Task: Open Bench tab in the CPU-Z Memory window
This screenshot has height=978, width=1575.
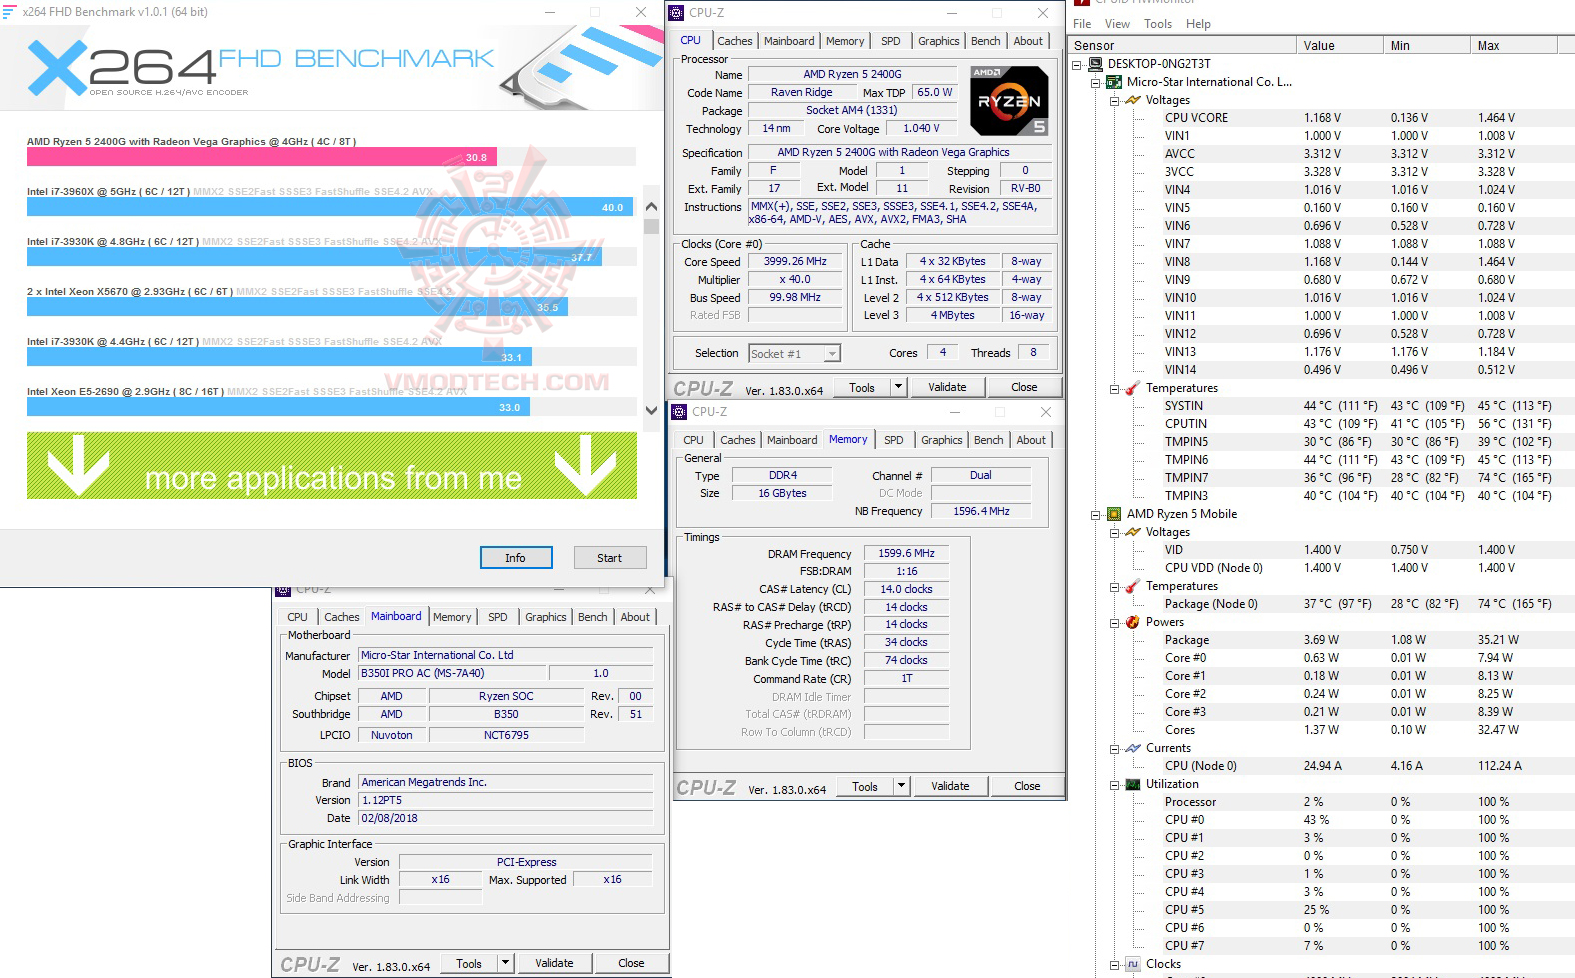Action: (x=989, y=440)
